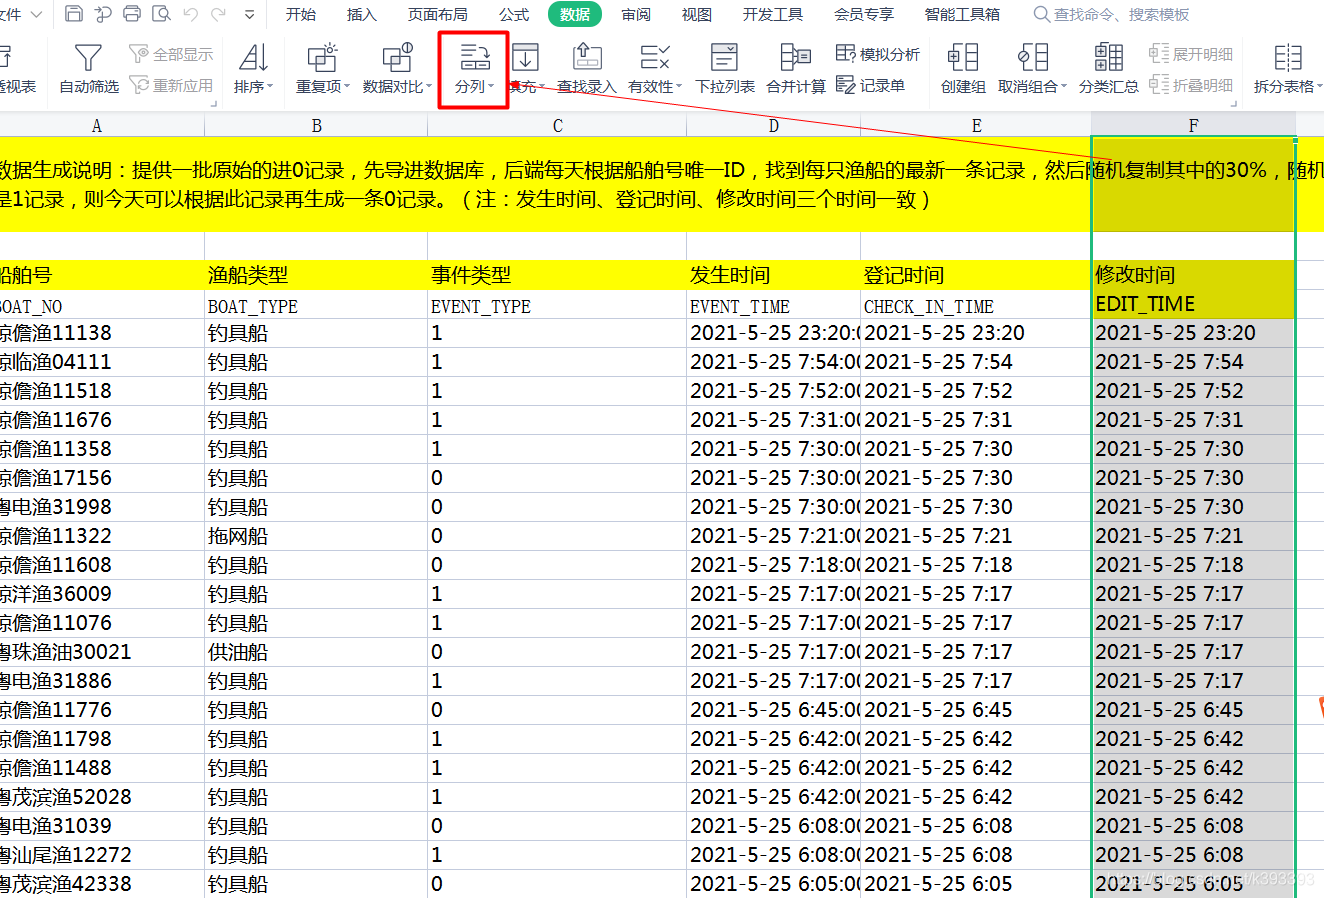This screenshot has width=1324, height=898.
Task: Click the 取消组合 ungroup icon
Action: [x=1032, y=58]
